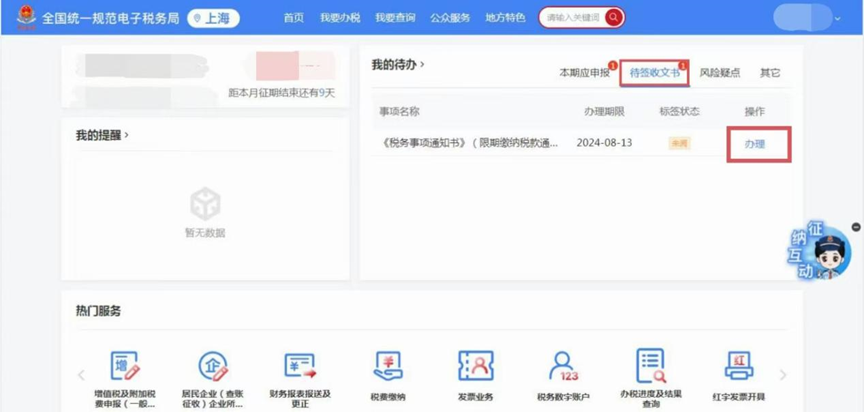Click 办税进度及结果查询 icon
This screenshot has width=864, height=412.
(651, 366)
